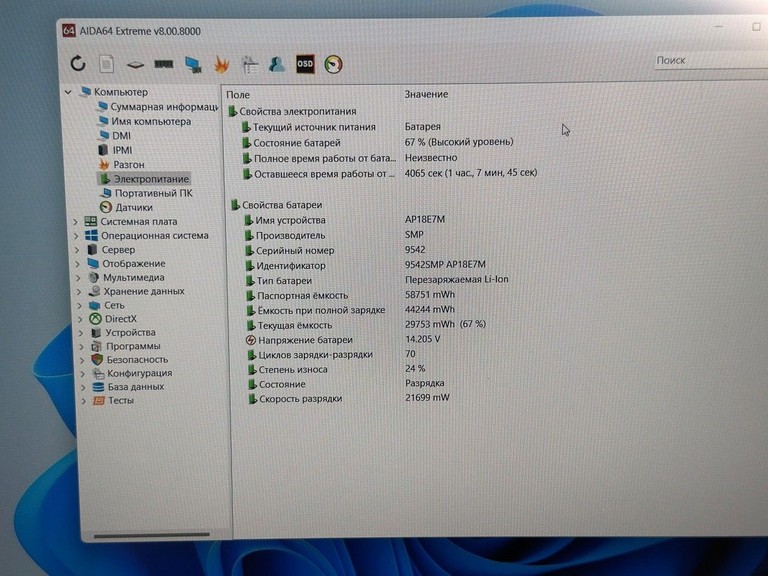
Task: Click the Значение column header
Action: point(426,94)
